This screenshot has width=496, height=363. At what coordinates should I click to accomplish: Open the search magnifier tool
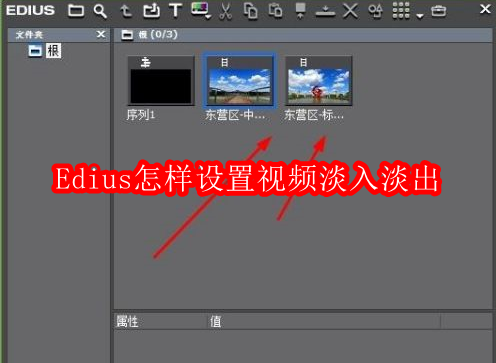point(100,11)
